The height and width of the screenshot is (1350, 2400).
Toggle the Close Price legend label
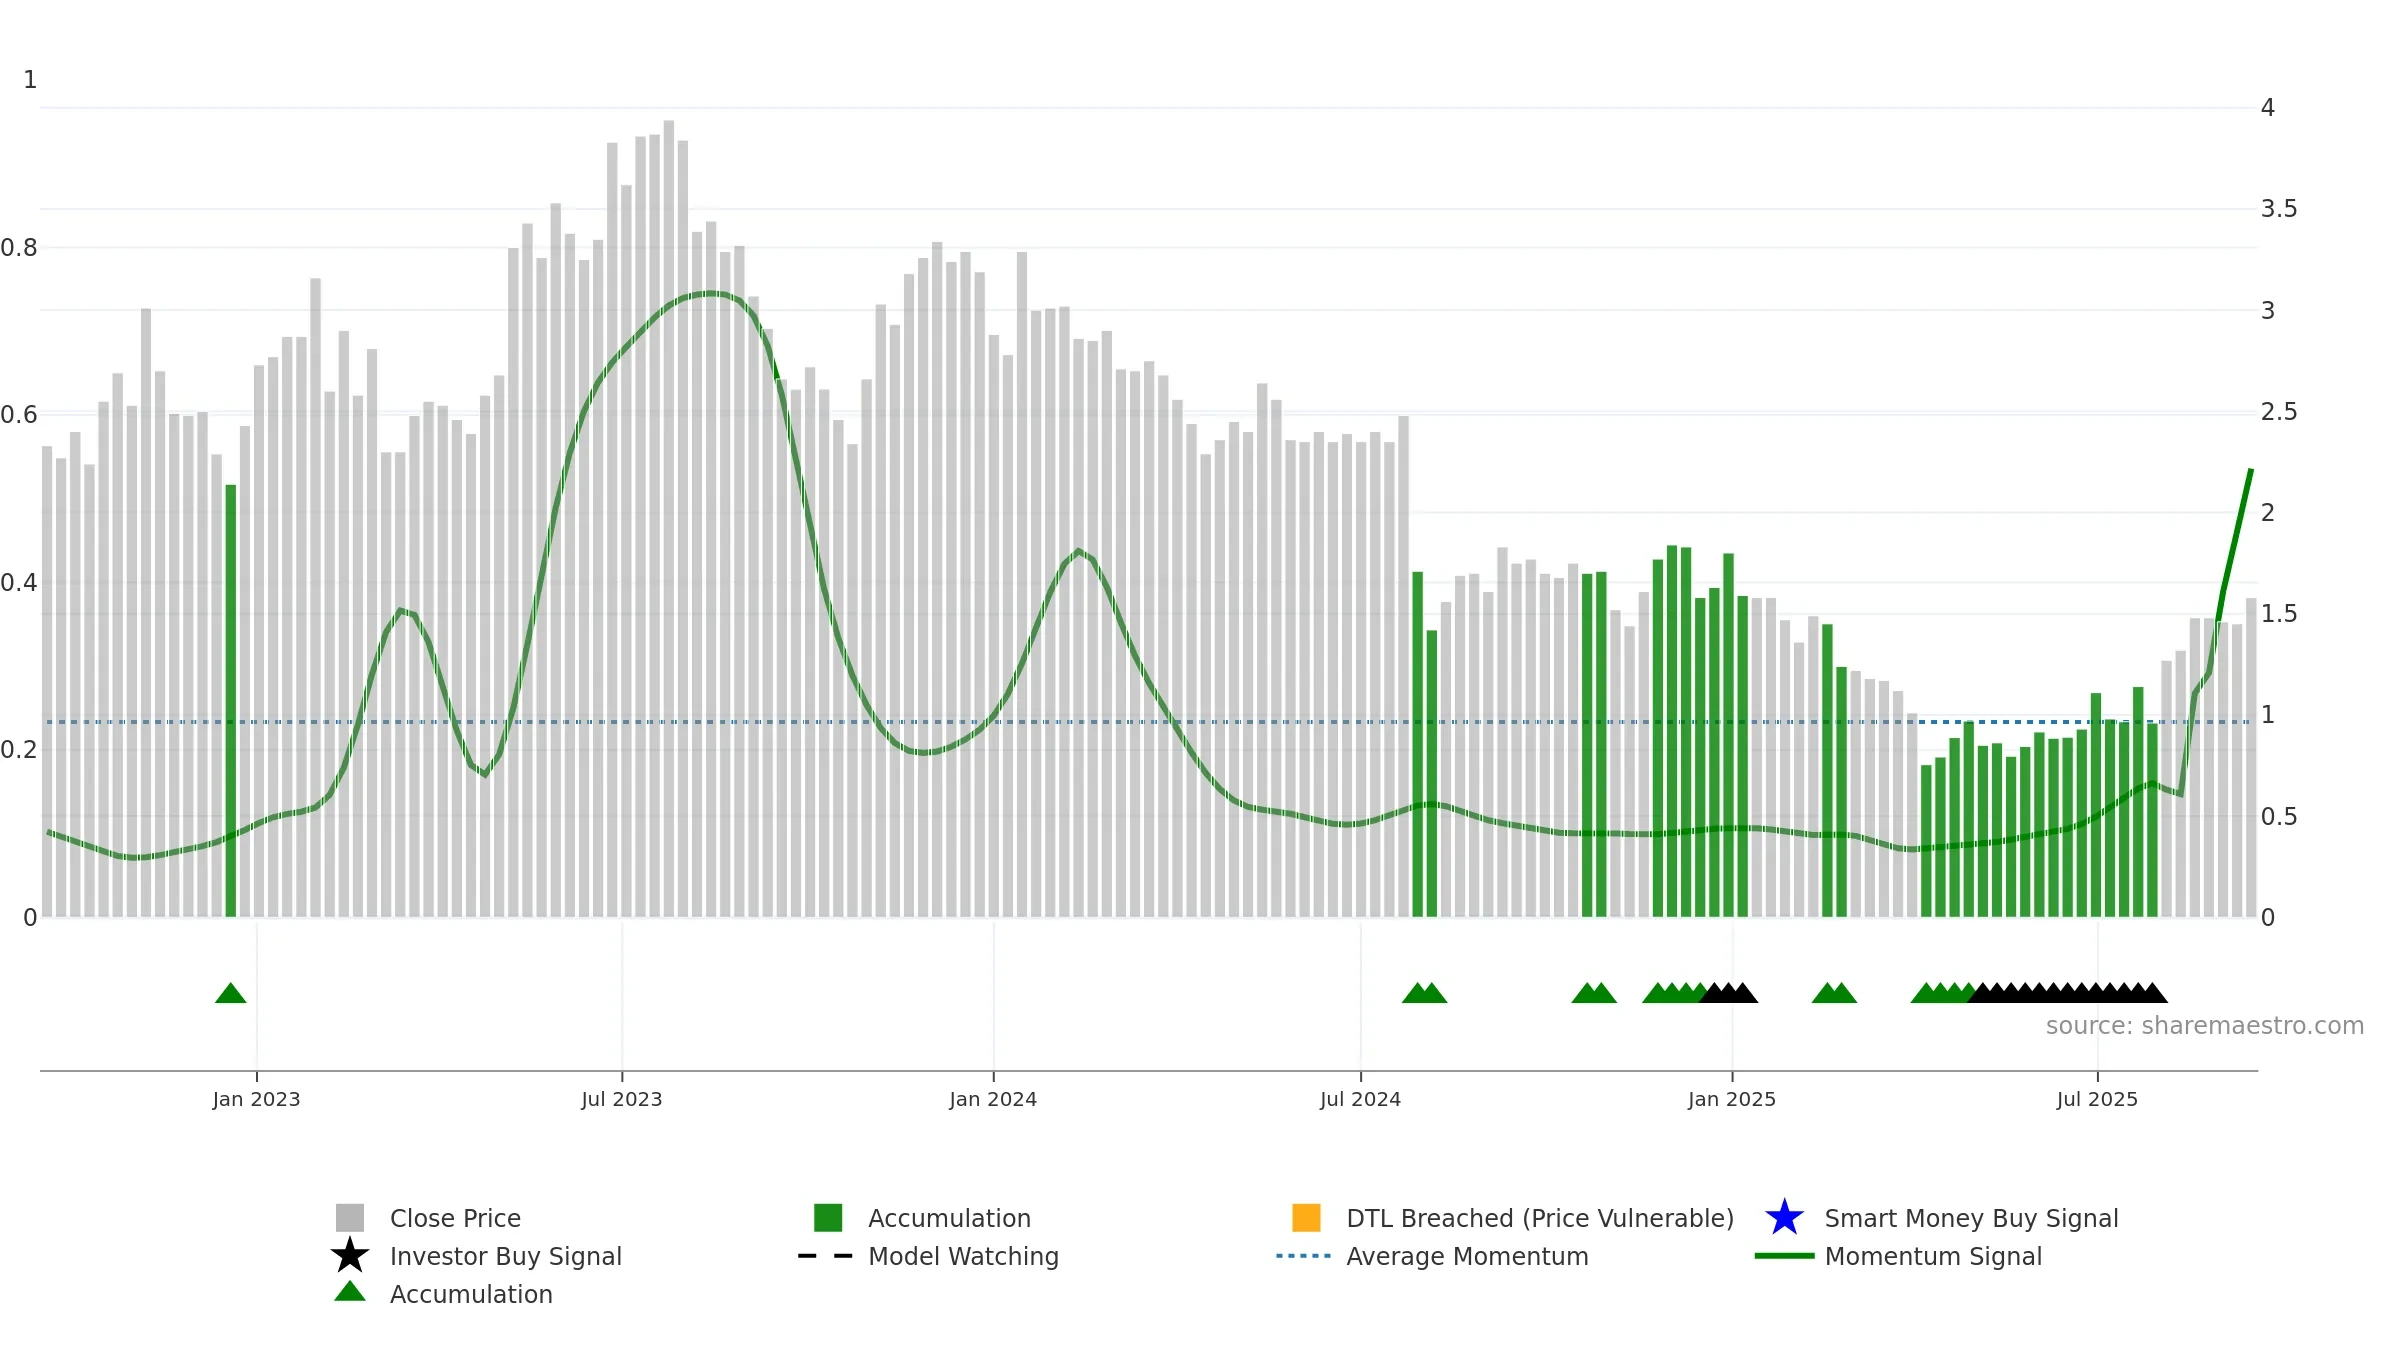[x=455, y=1218]
